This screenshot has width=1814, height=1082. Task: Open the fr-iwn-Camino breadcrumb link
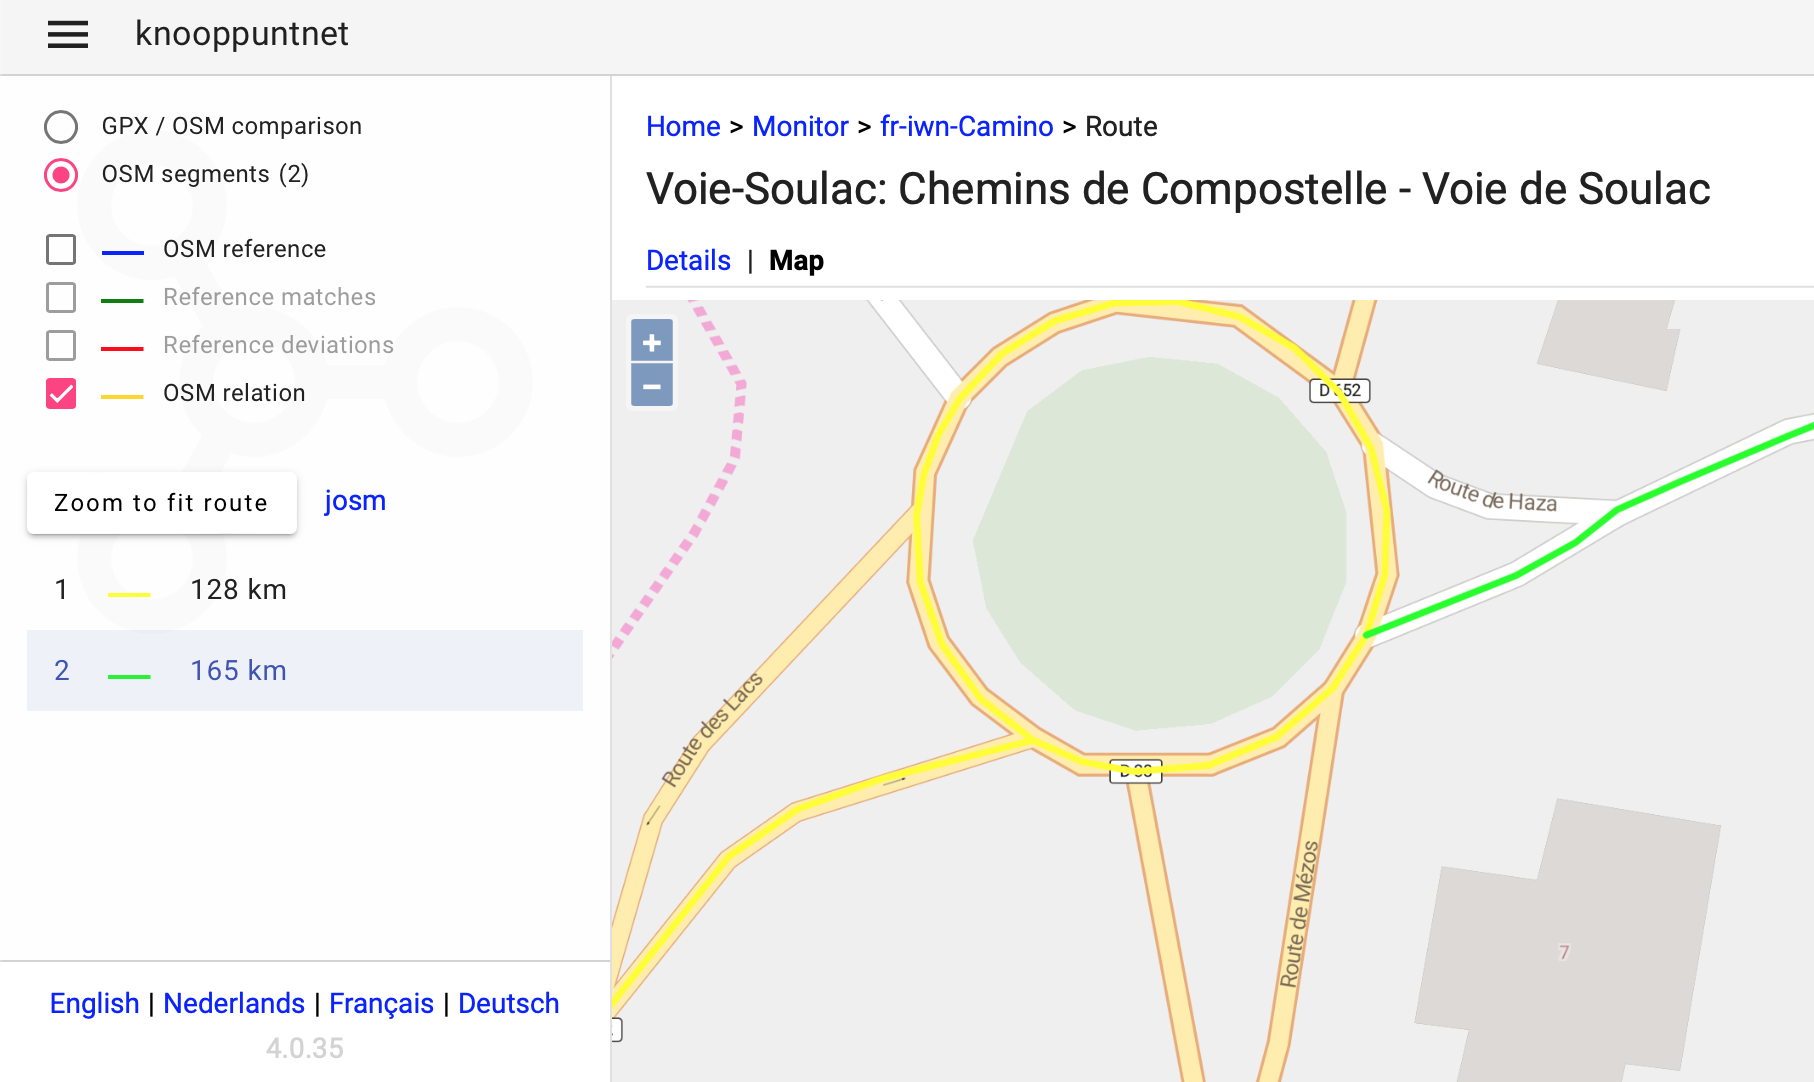[x=966, y=126]
